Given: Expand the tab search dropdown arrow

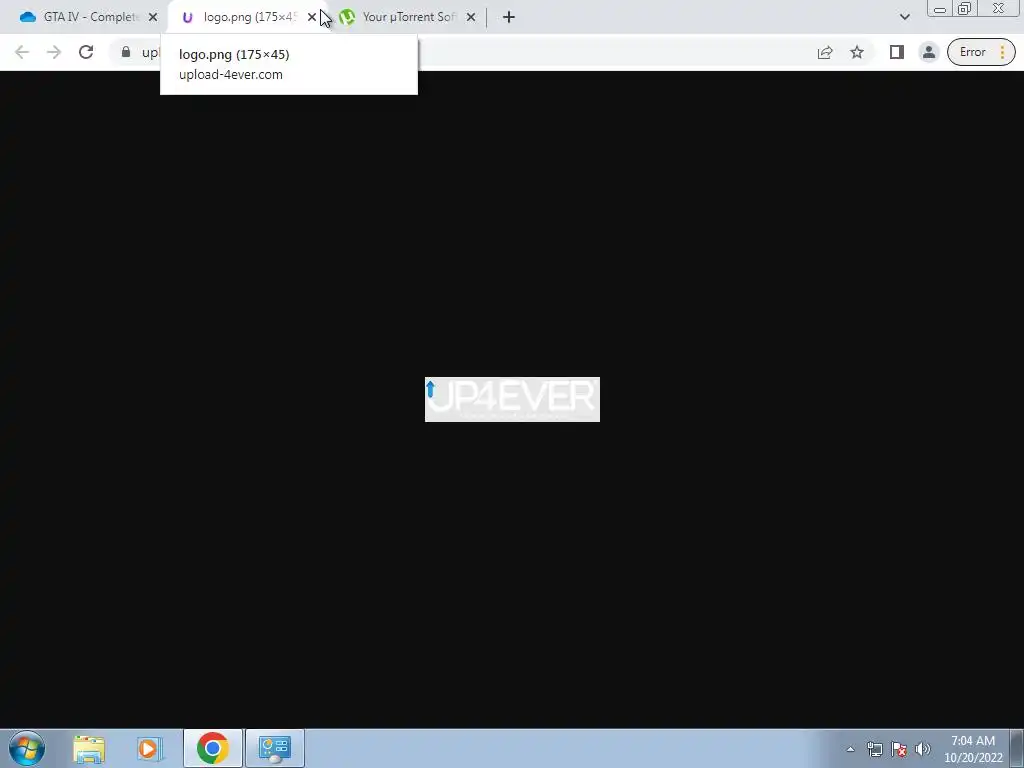Looking at the screenshot, I should (904, 17).
